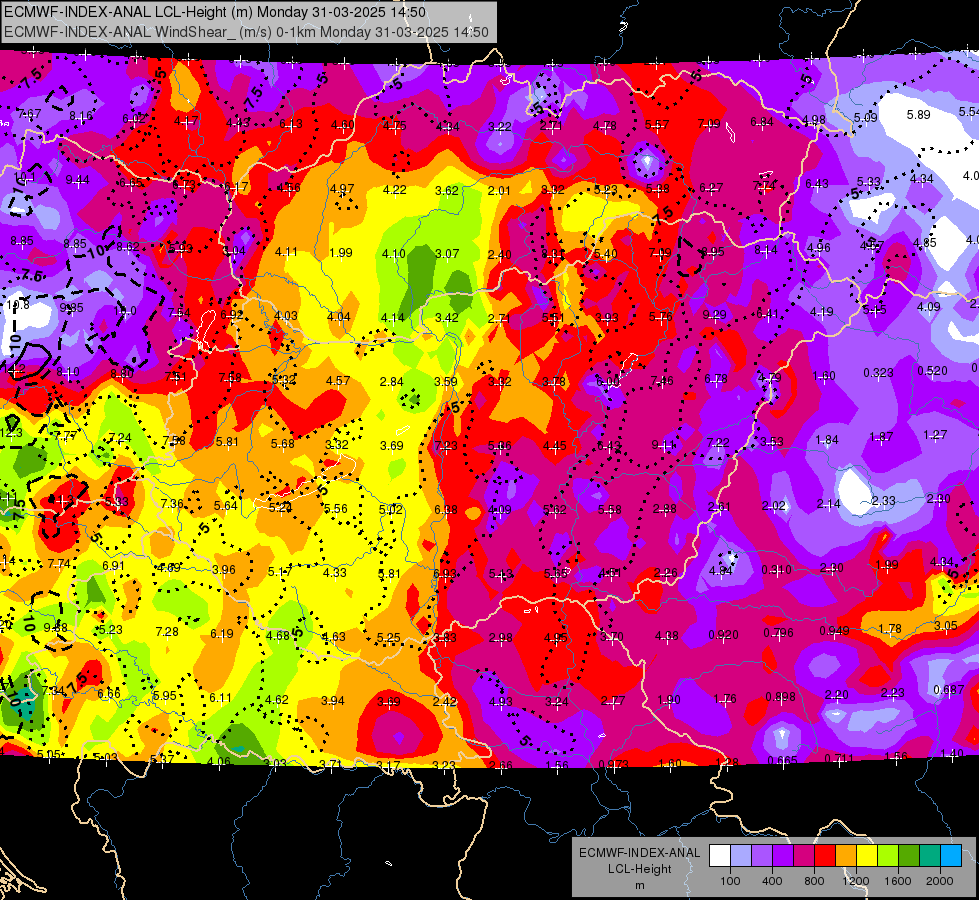Image resolution: width=979 pixels, height=900 pixels.
Task: Click the 2.84 wind shear value
Action: pos(392,382)
